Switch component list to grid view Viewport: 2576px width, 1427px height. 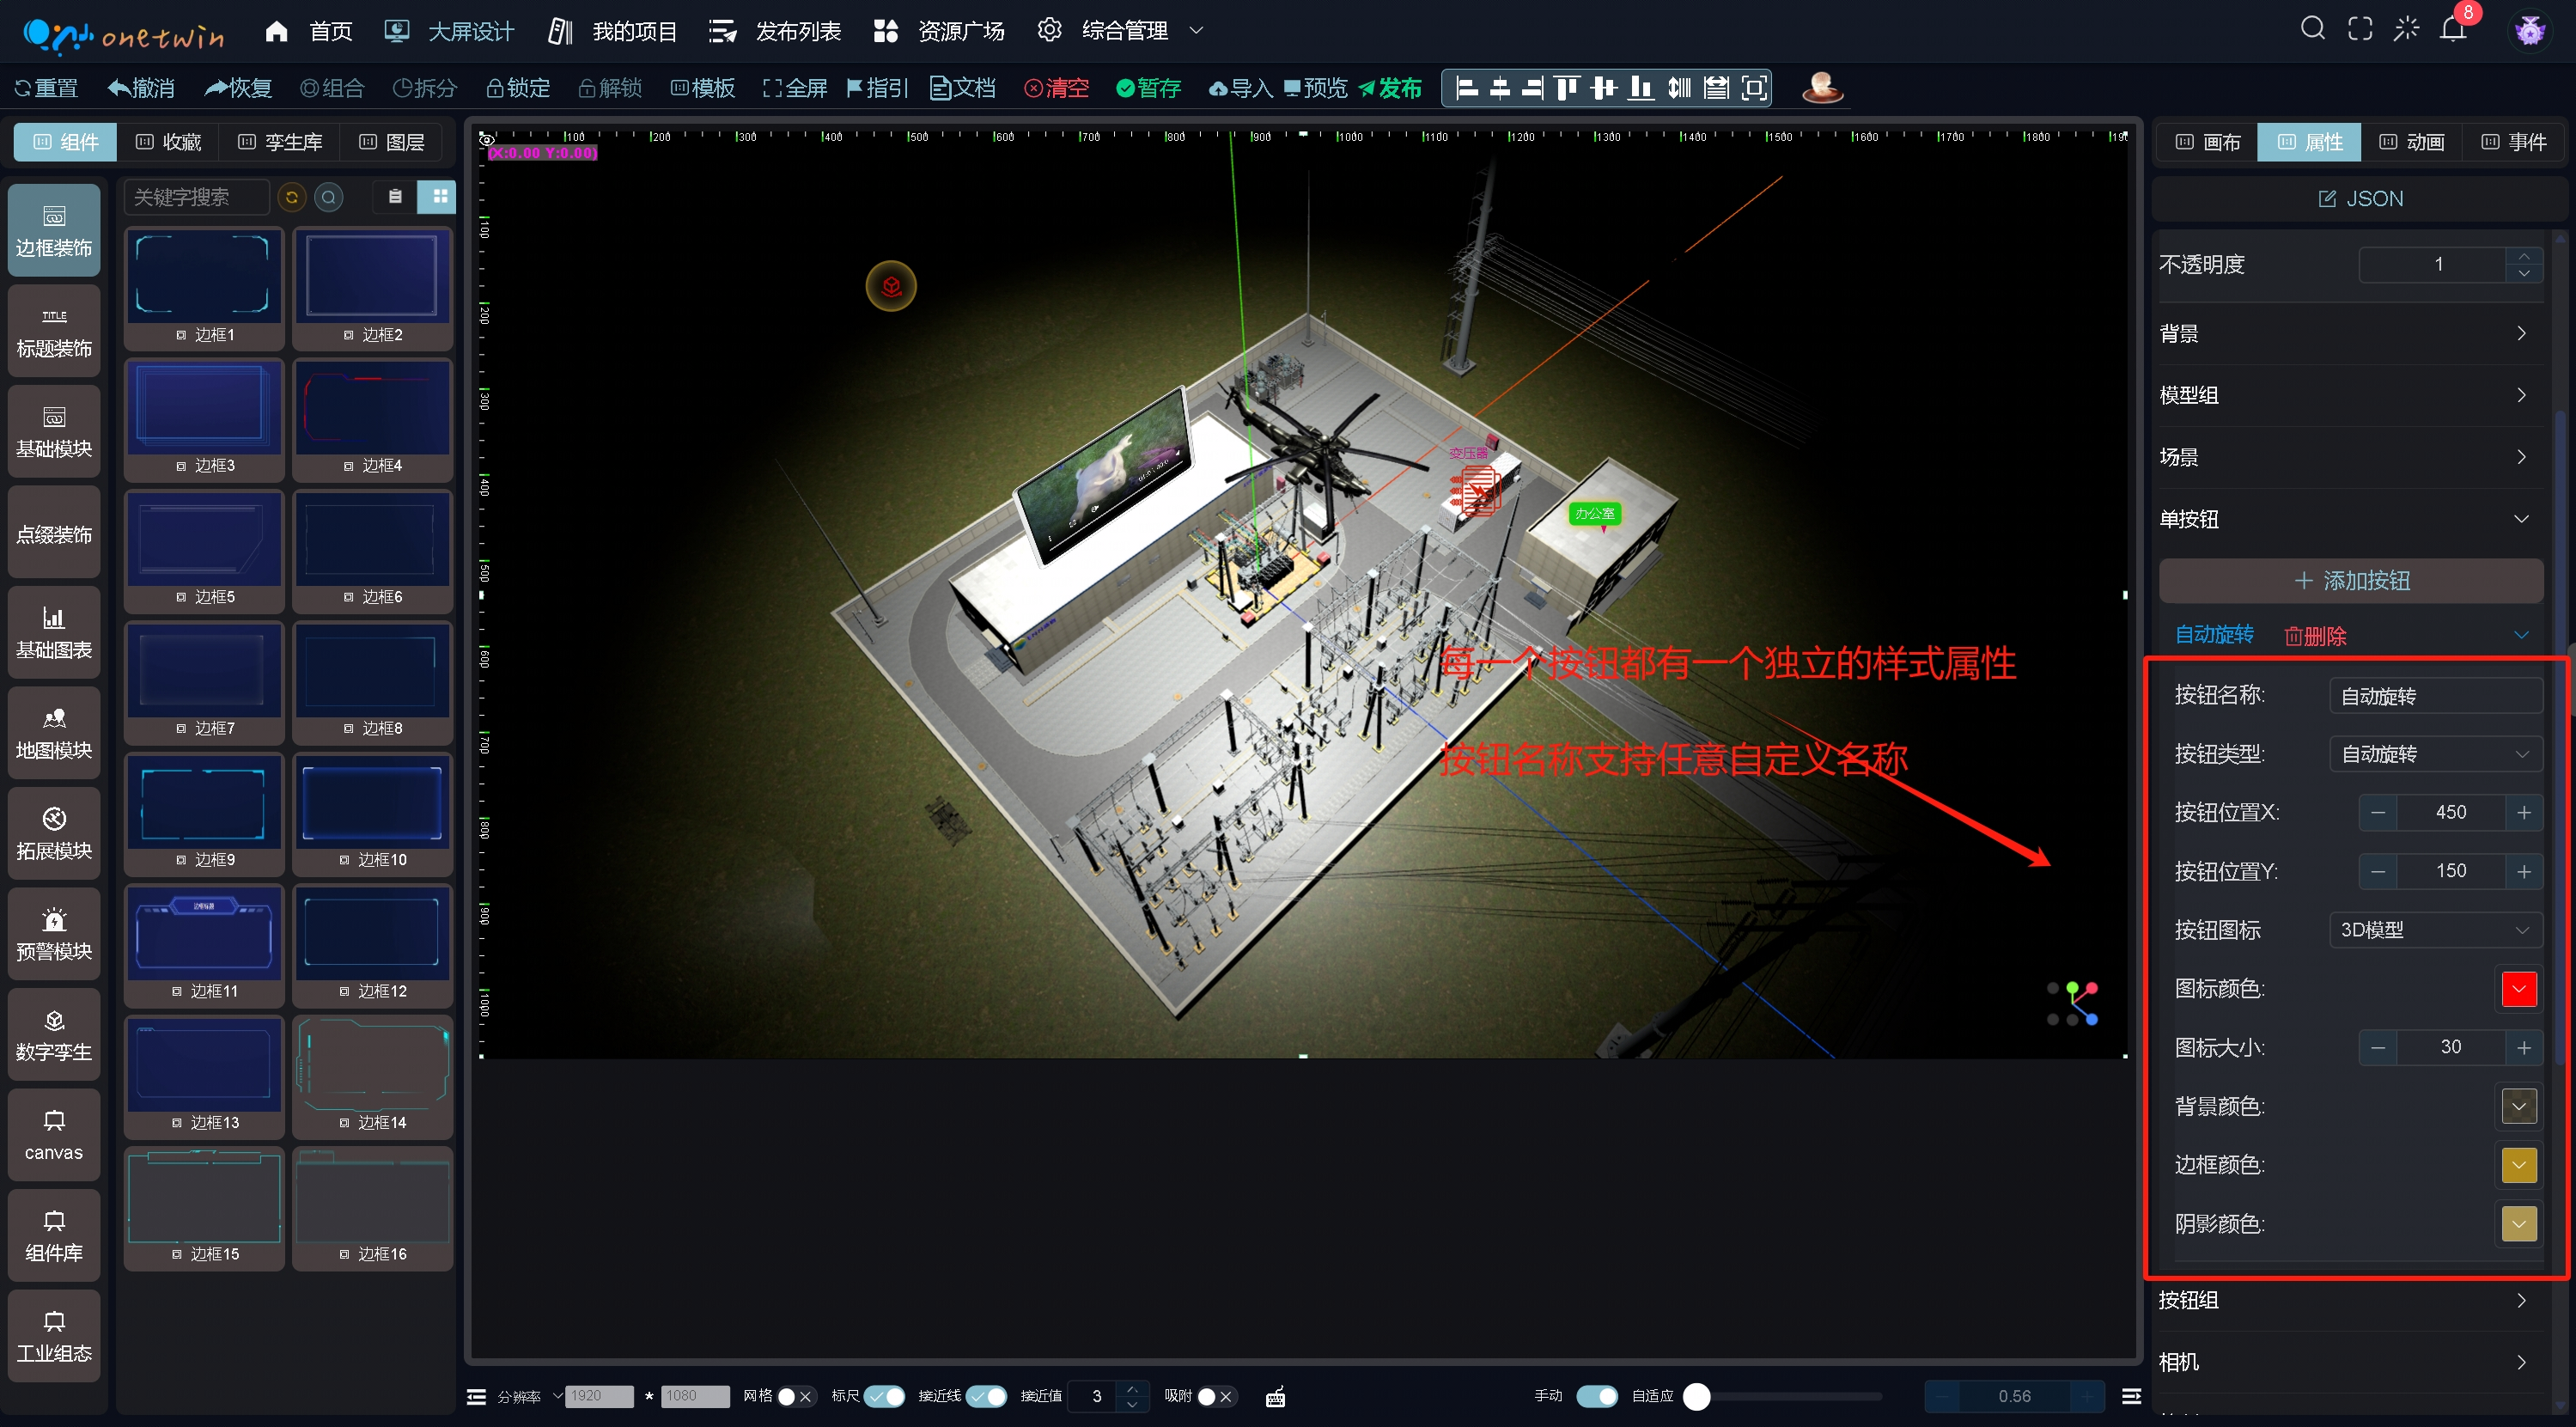(439, 197)
